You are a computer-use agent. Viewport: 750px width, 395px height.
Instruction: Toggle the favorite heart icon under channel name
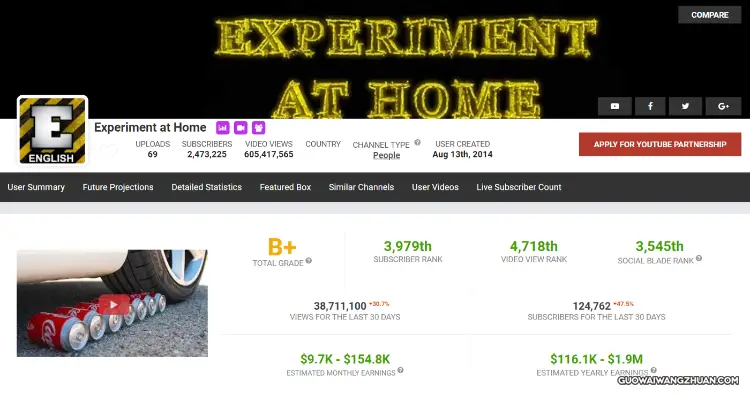click(109, 151)
